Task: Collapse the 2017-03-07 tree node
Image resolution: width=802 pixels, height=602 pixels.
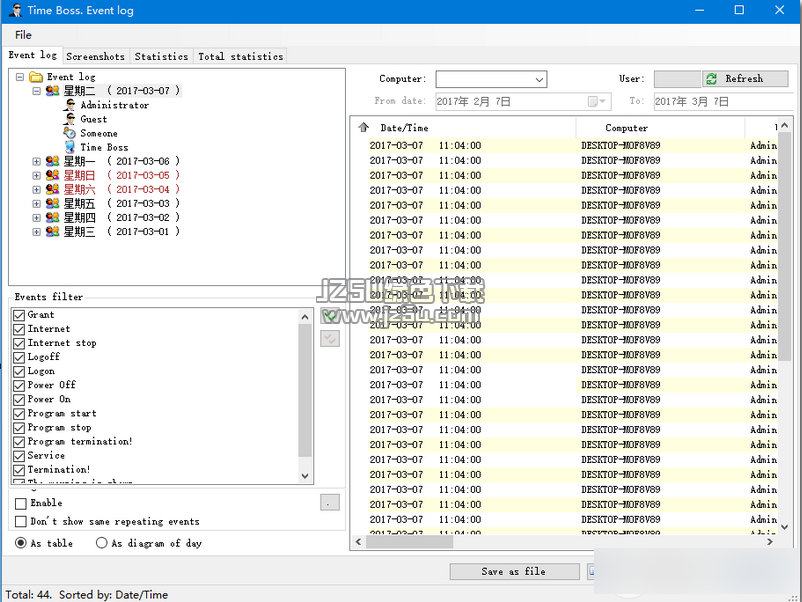Action: point(36,91)
